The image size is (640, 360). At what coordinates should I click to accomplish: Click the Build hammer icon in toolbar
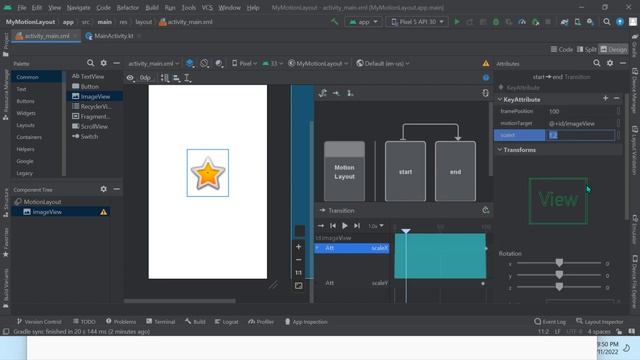tap(335, 22)
